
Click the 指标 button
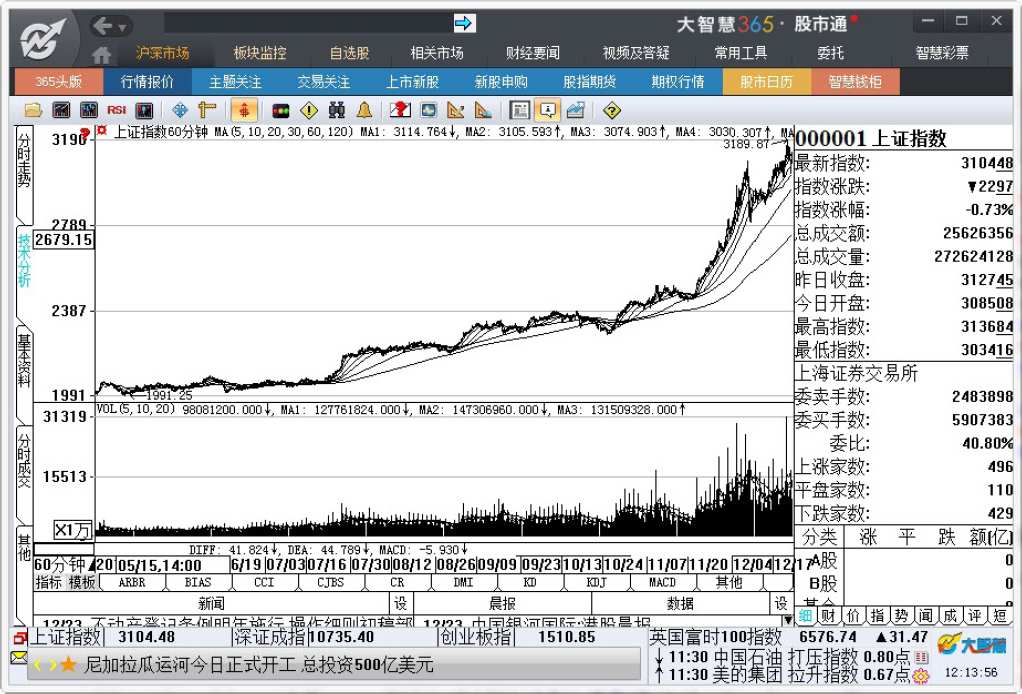click(x=49, y=582)
